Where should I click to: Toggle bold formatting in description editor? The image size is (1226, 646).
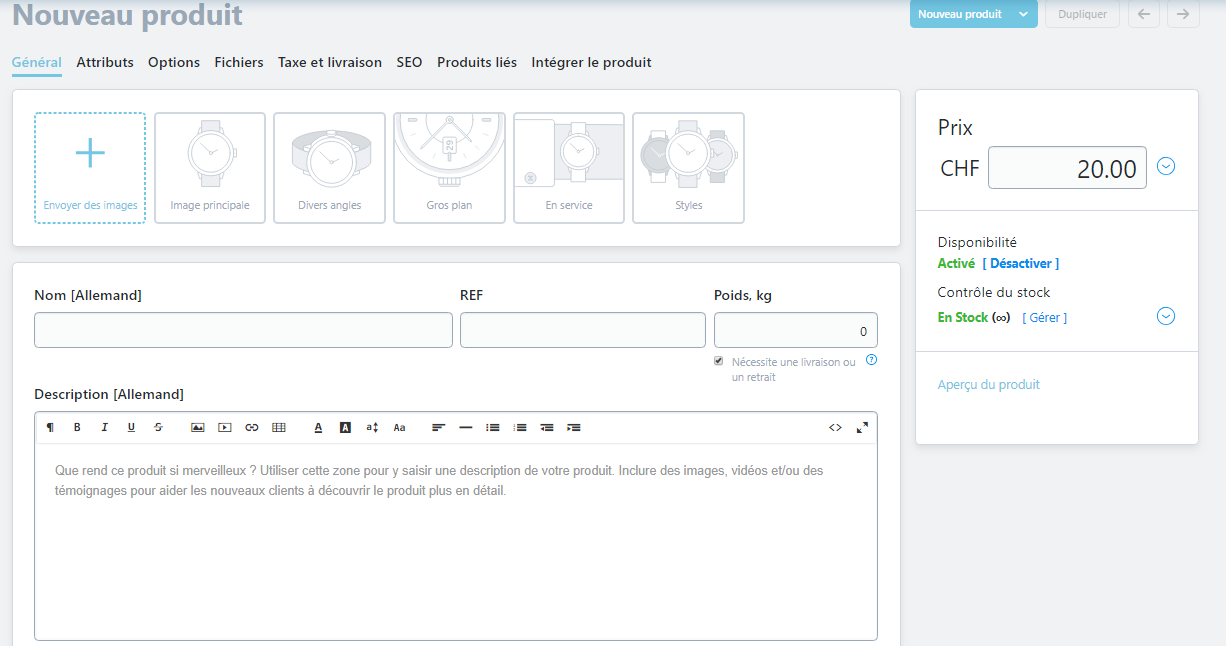(x=77, y=427)
